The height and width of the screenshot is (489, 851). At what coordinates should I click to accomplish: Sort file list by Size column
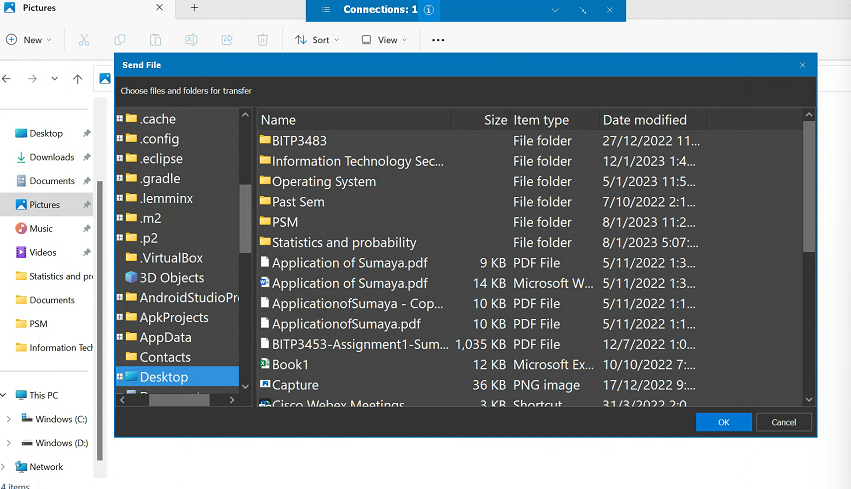[480, 120]
